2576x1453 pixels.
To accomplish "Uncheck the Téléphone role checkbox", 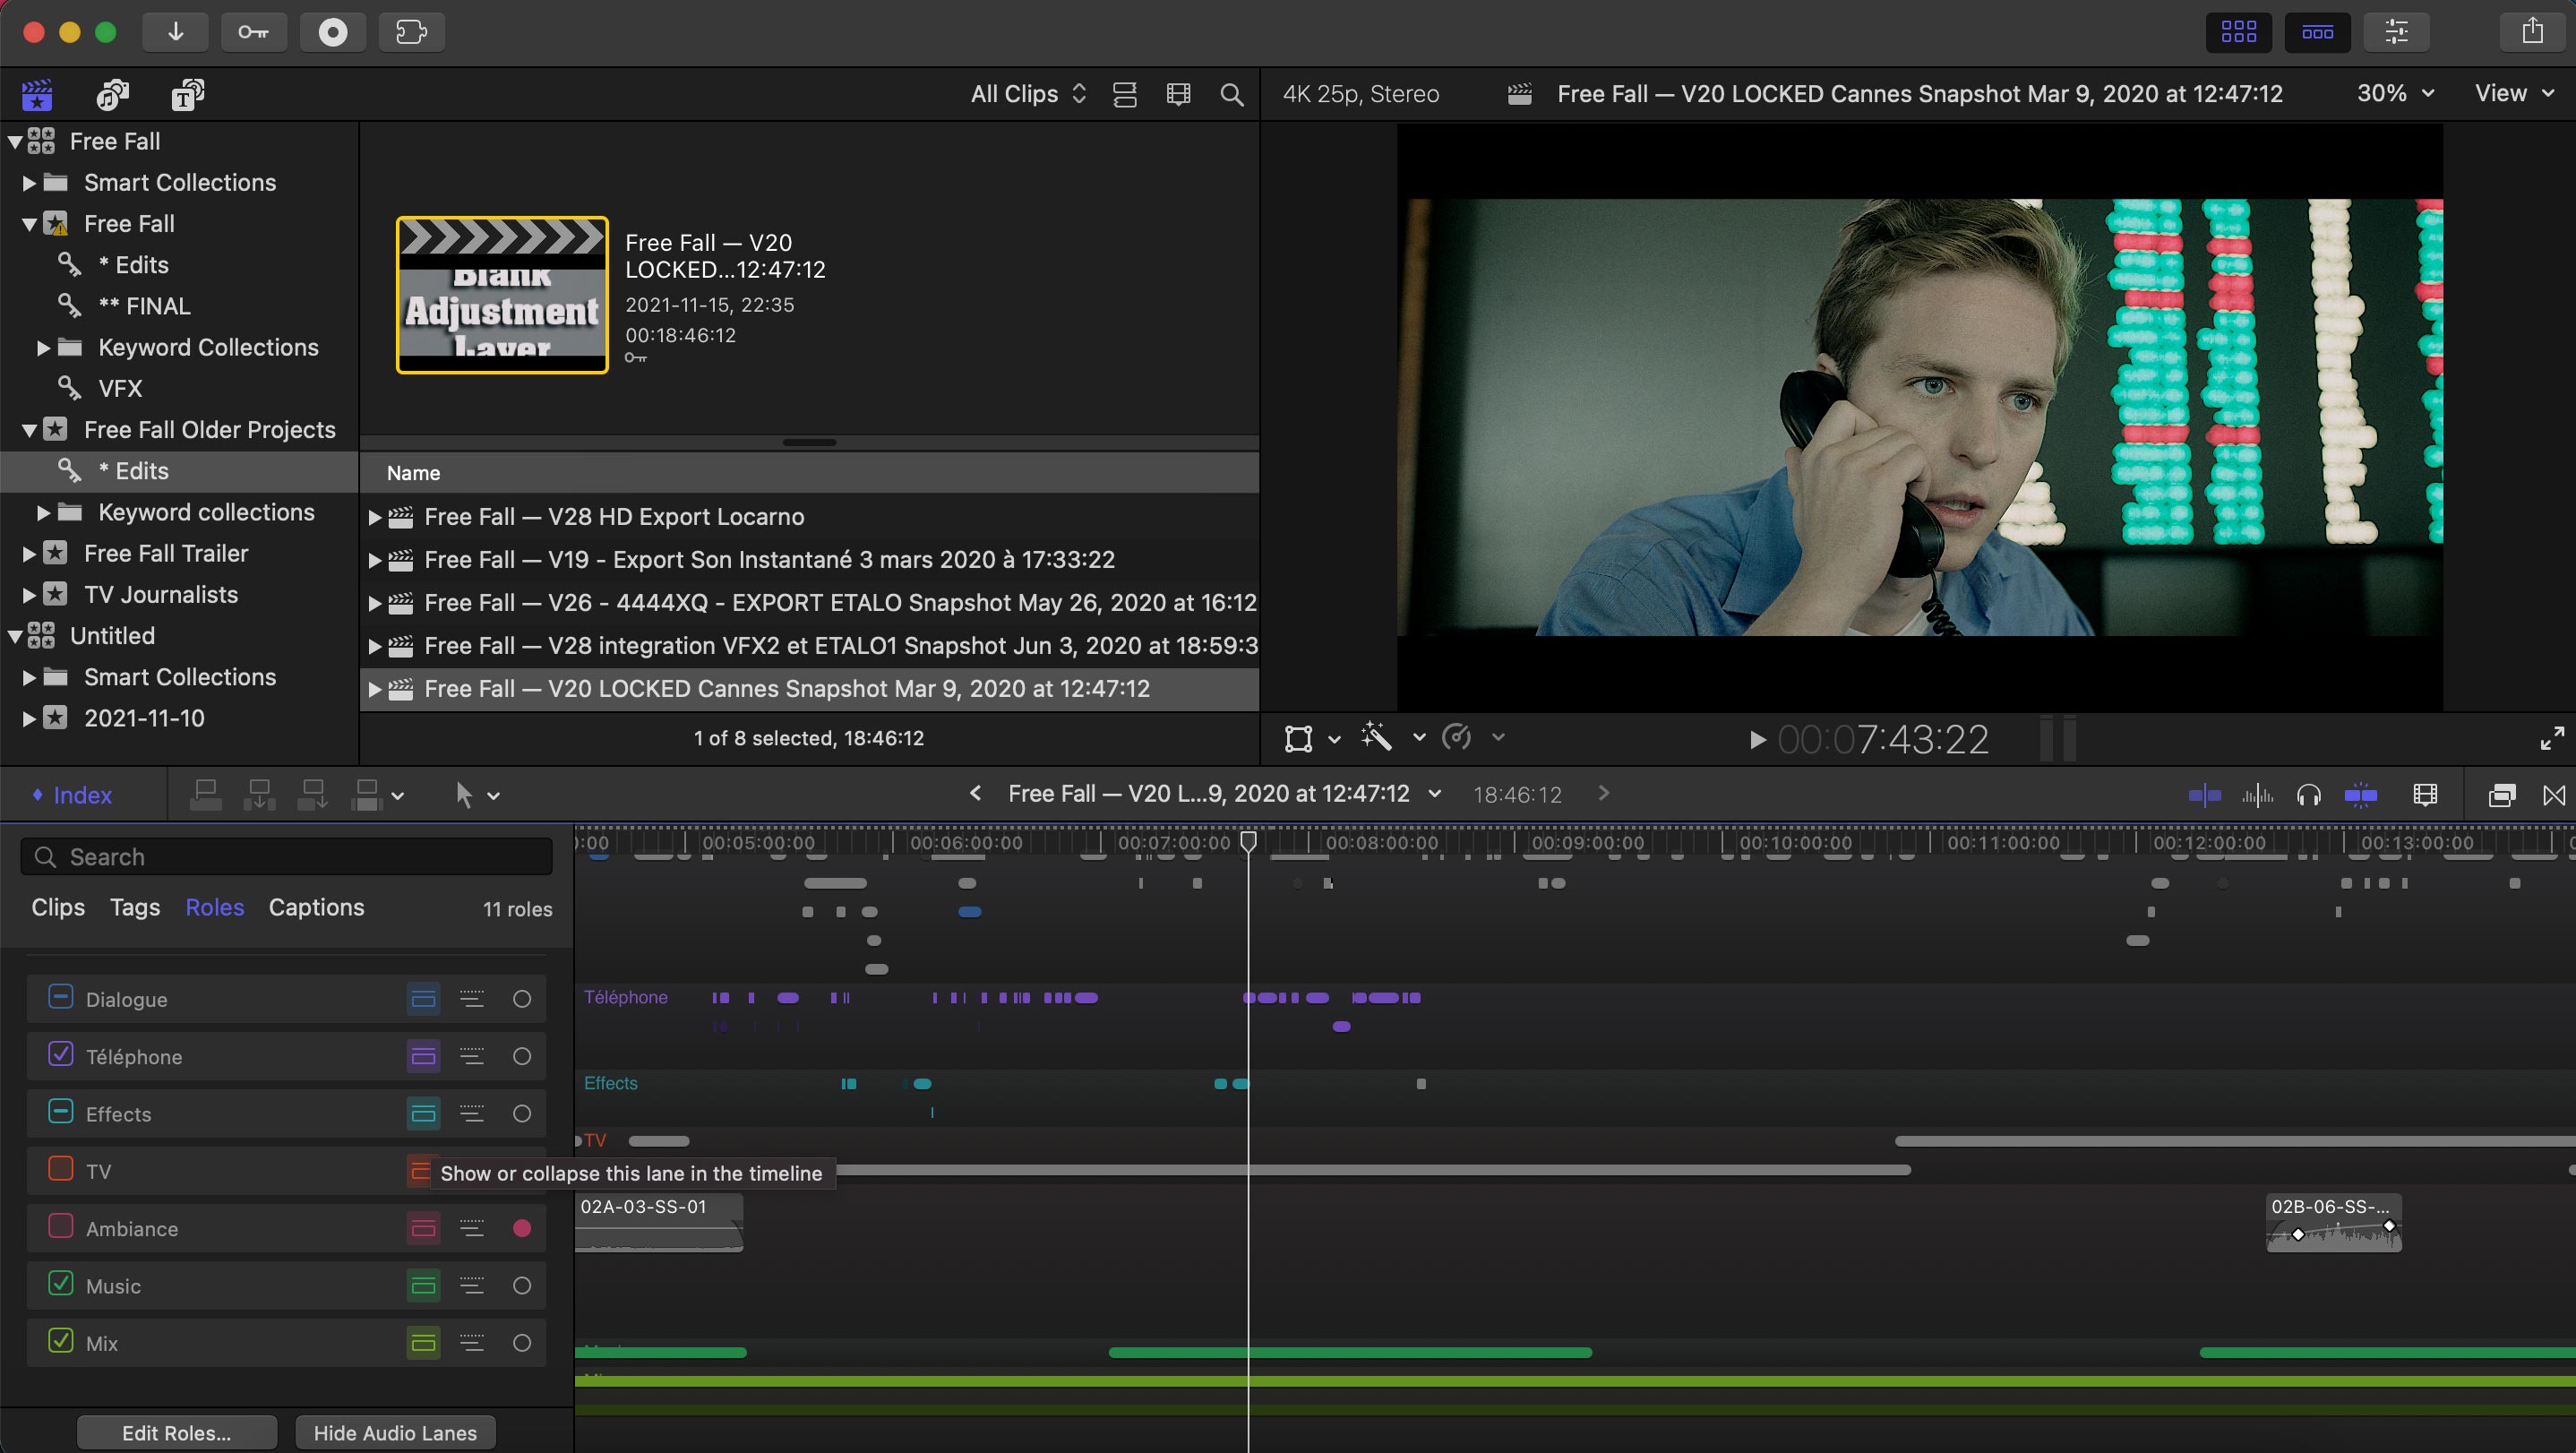I will point(61,1054).
